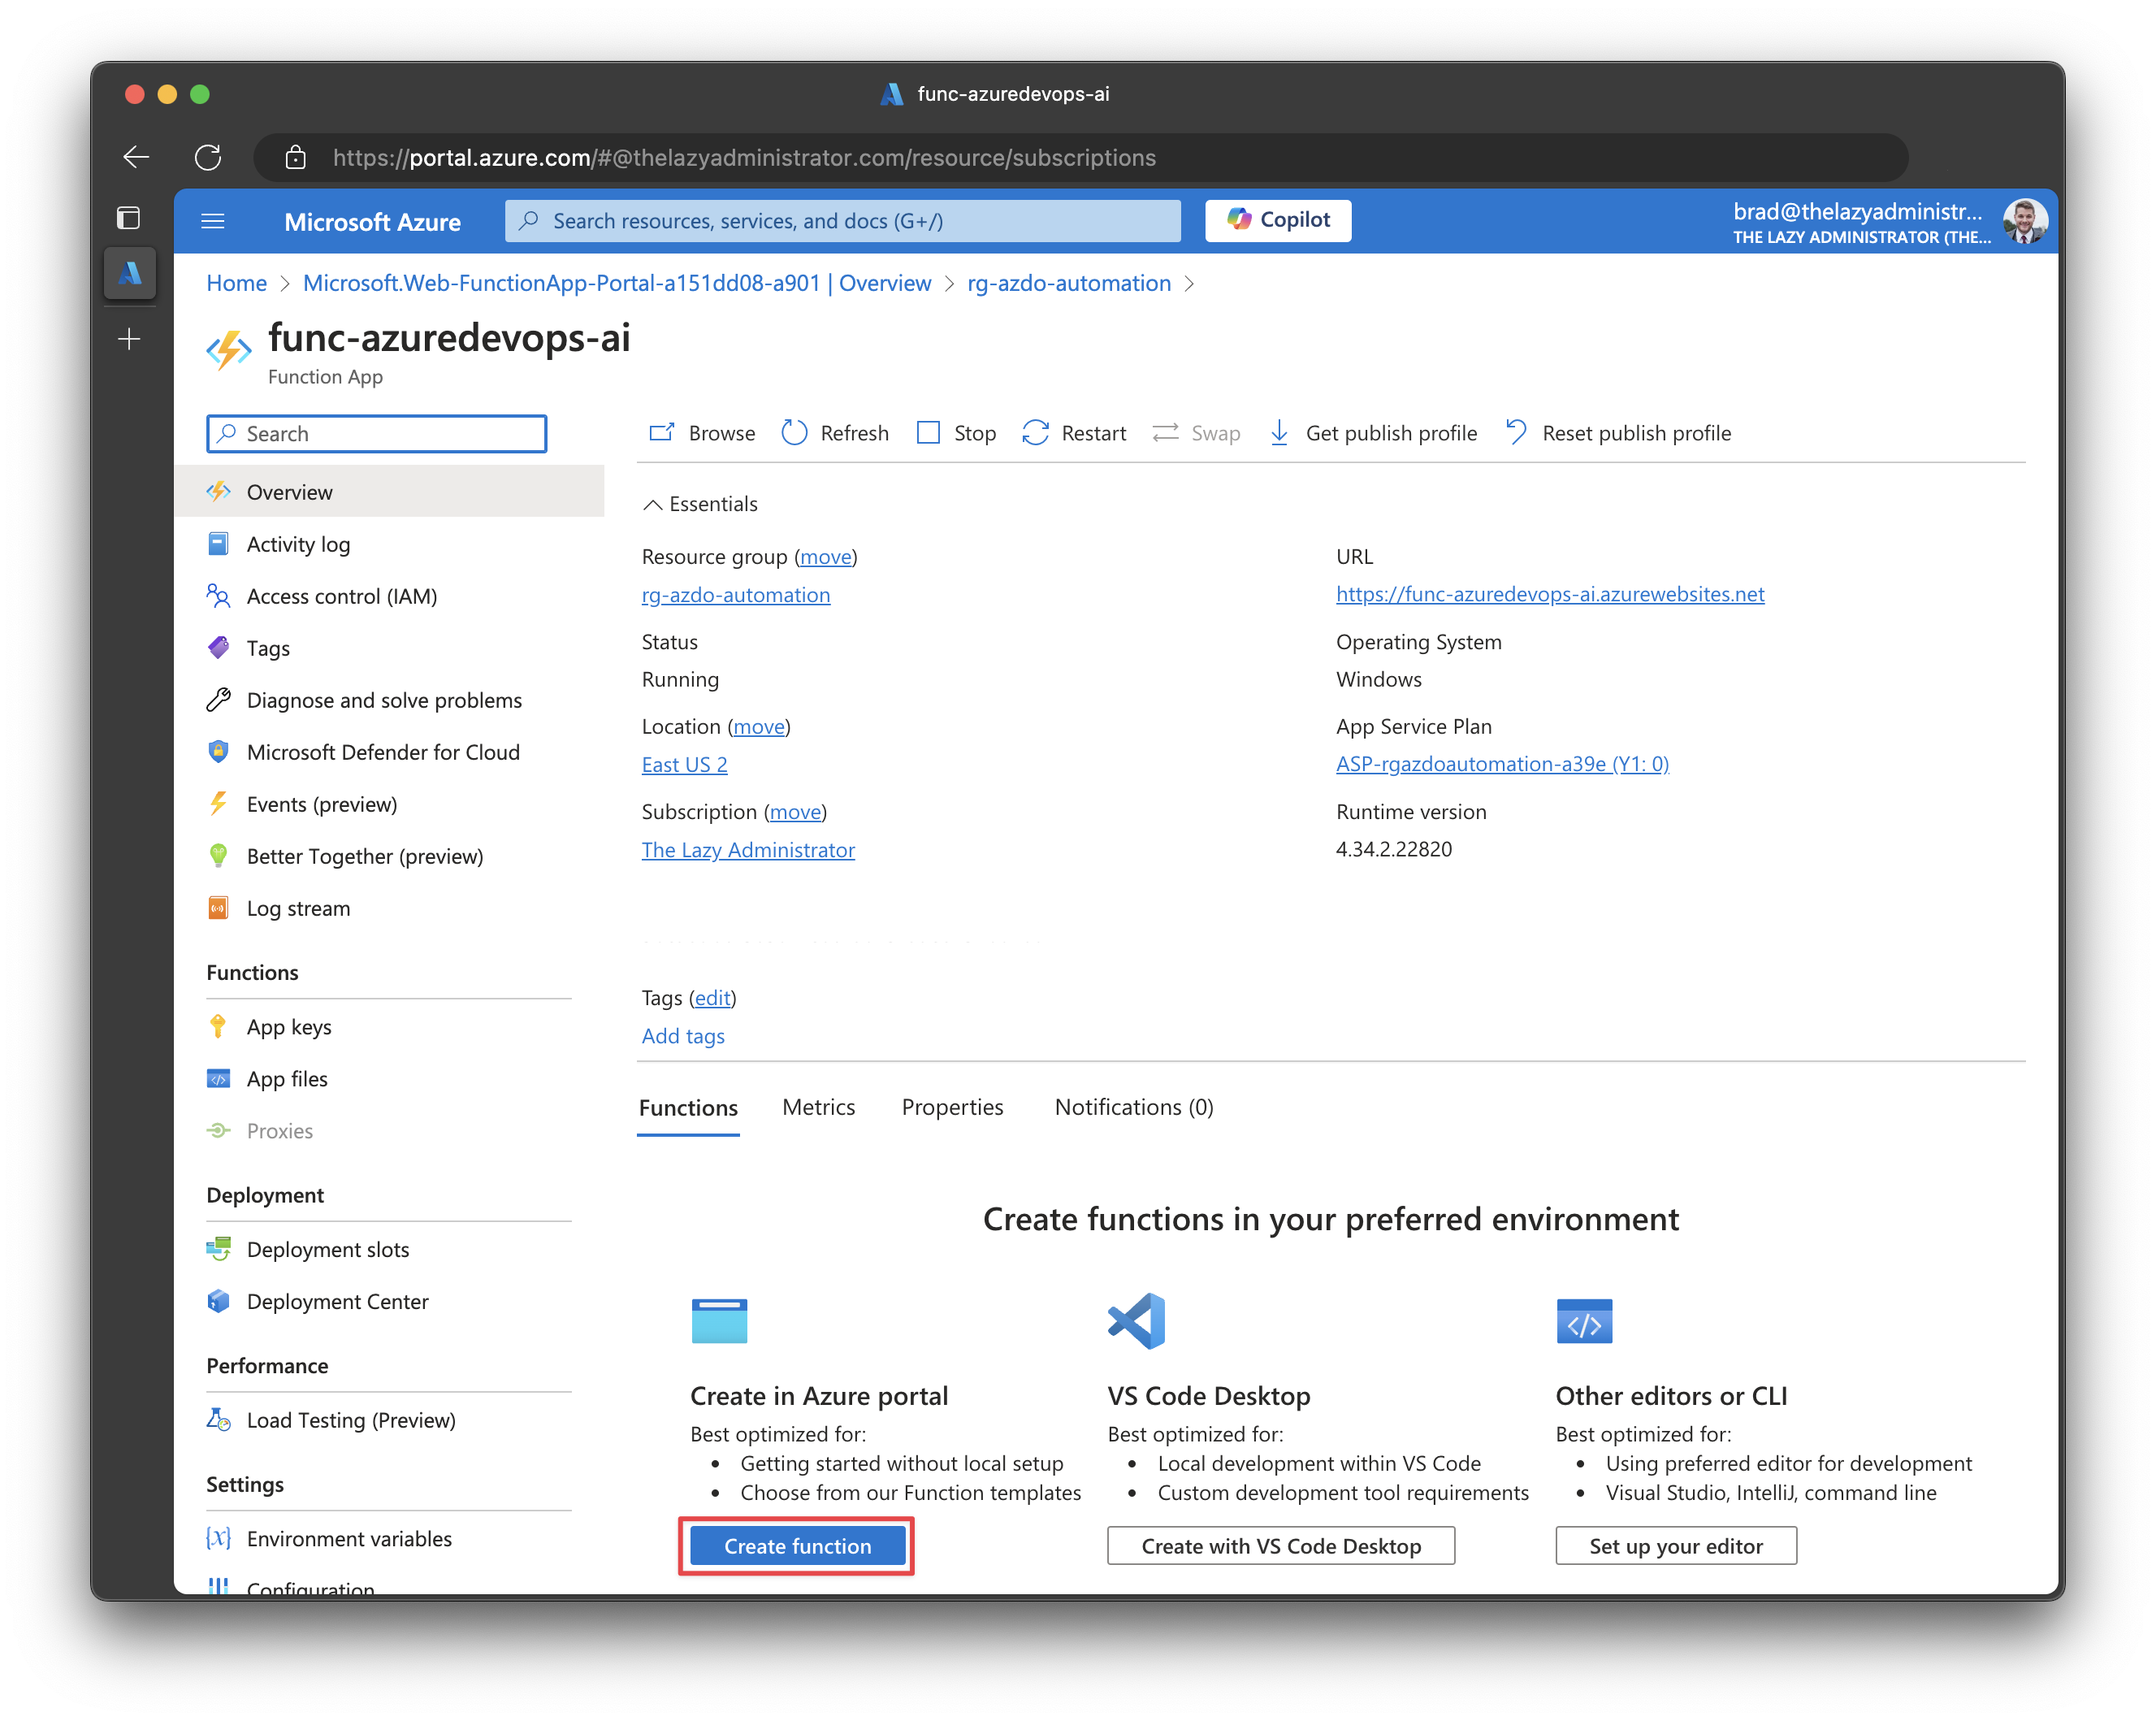This screenshot has height=1721, width=2156.
Task: Click the site lock icon in address bar
Action: (295, 157)
